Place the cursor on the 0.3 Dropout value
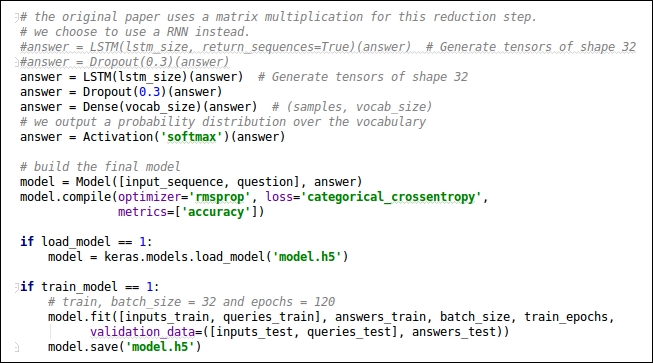This screenshot has height=363, width=653. click(x=150, y=92)
